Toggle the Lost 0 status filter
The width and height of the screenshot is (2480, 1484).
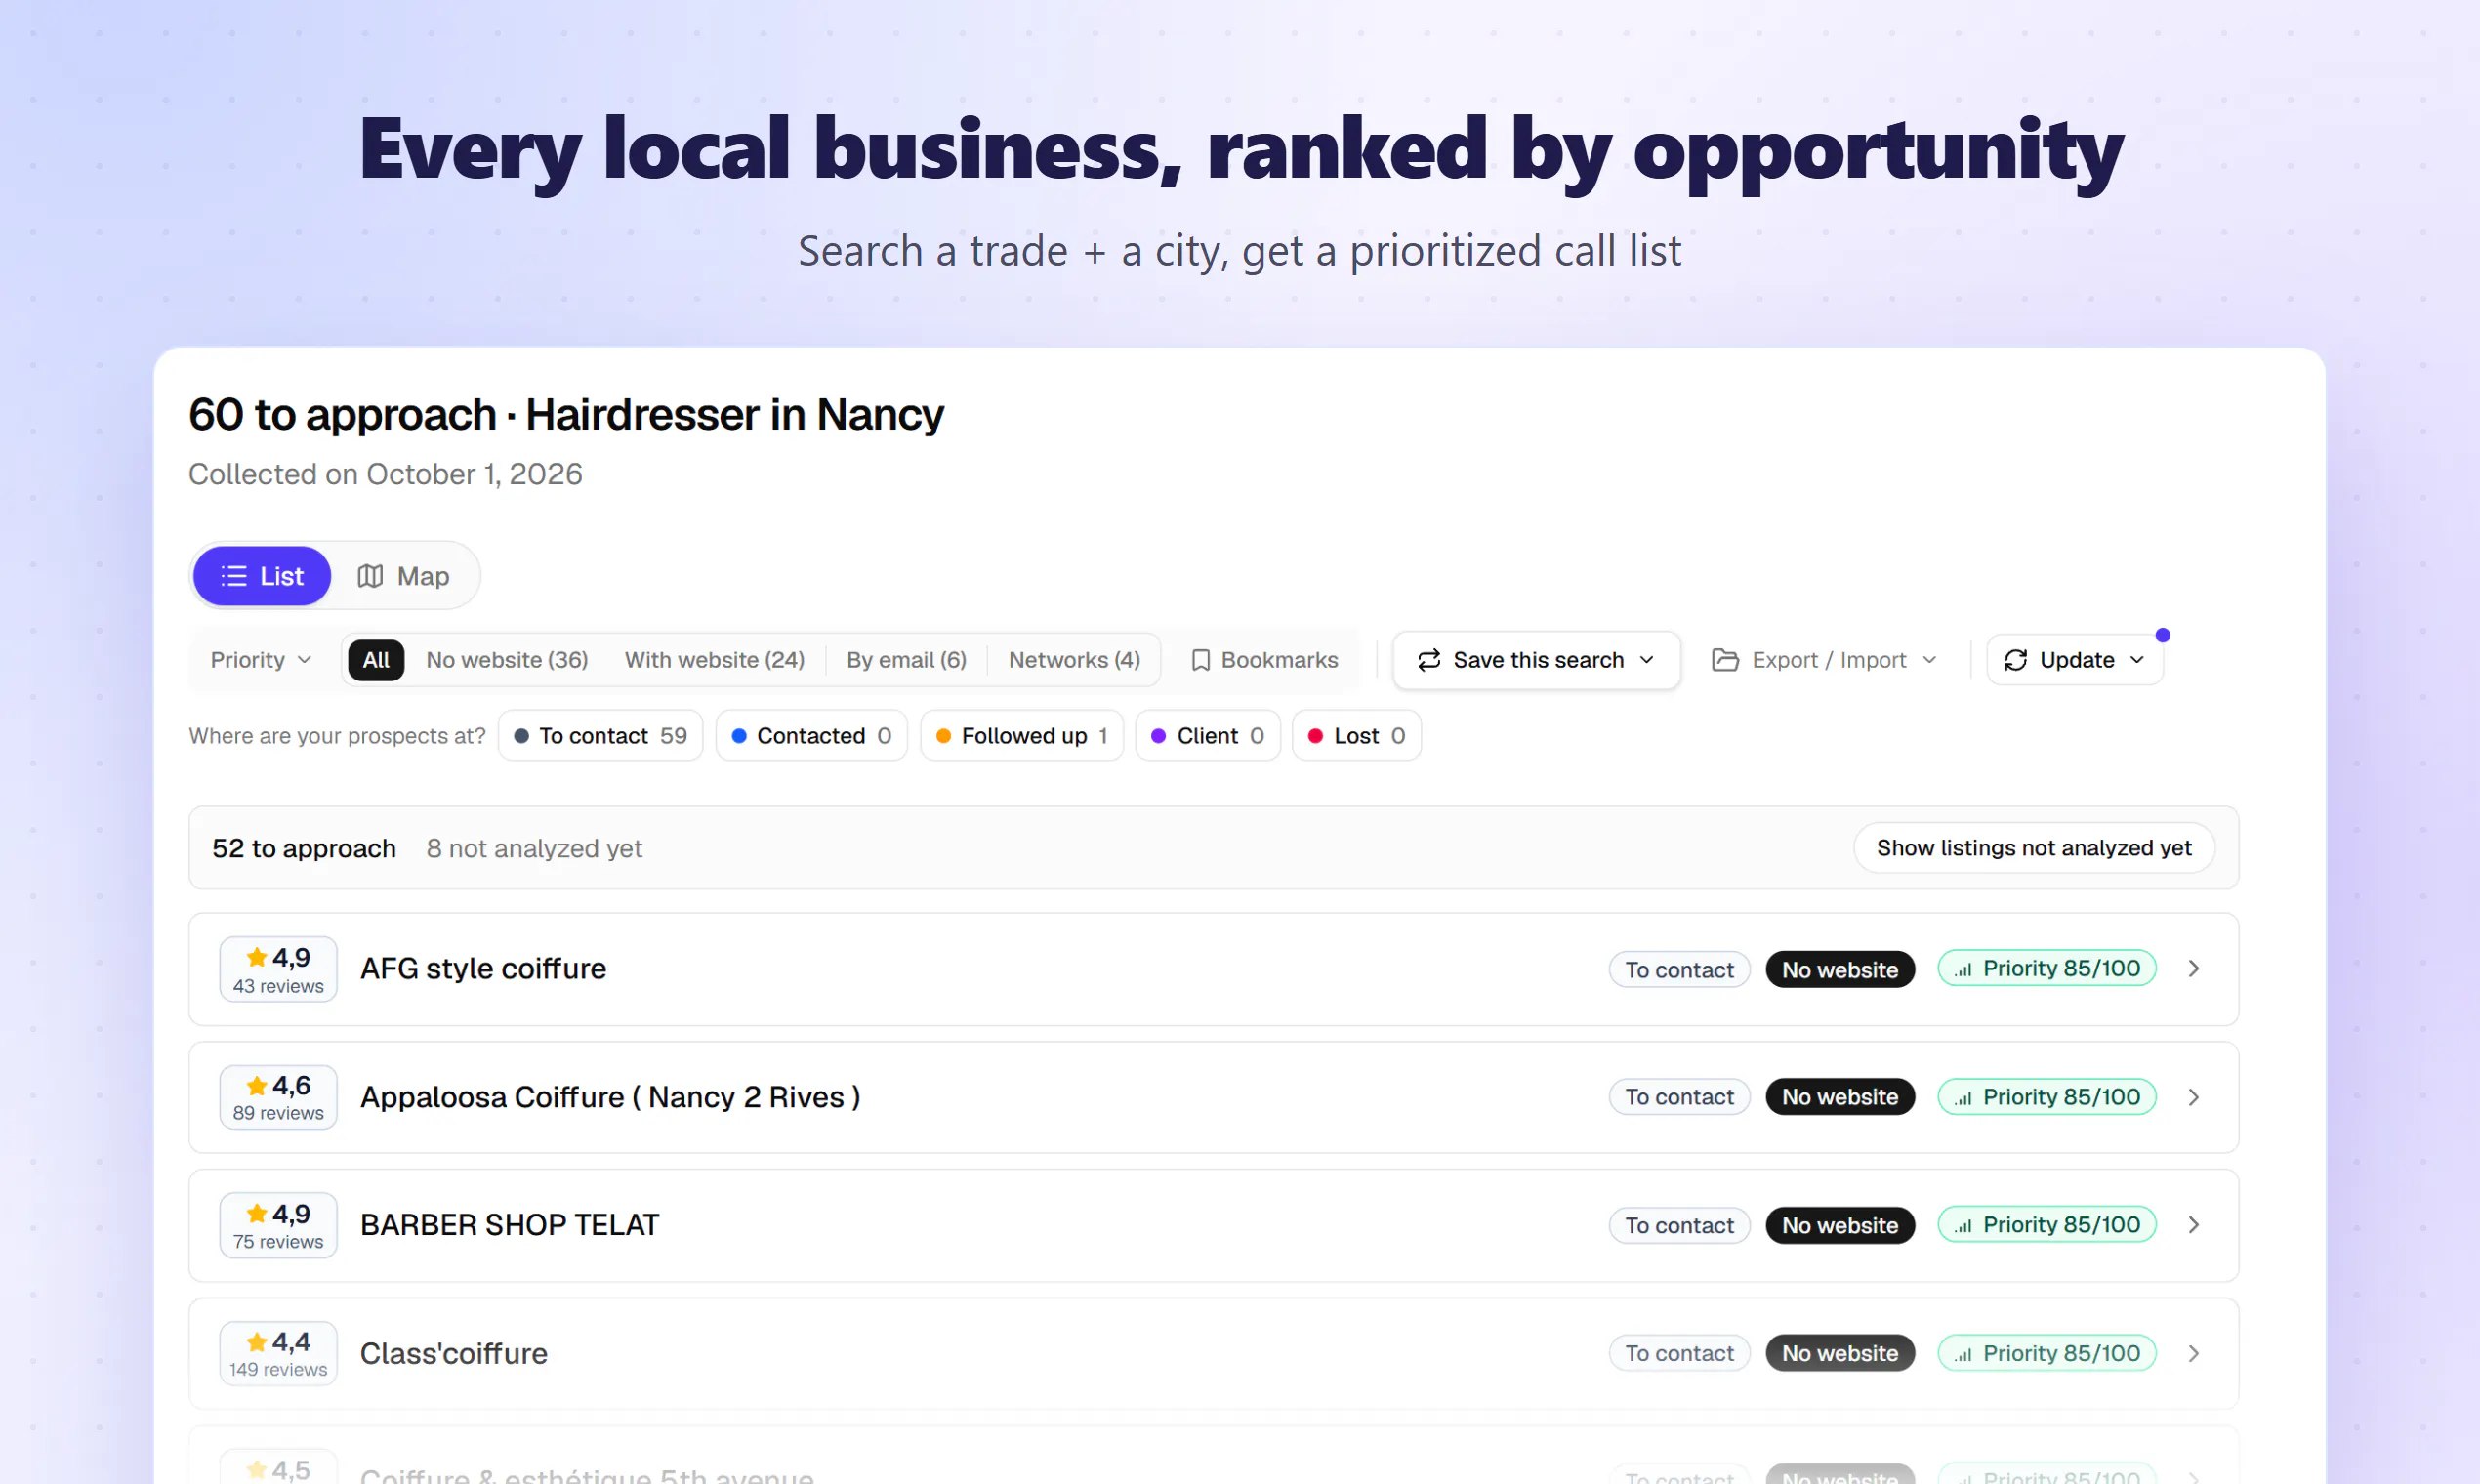pos(1357,736)
